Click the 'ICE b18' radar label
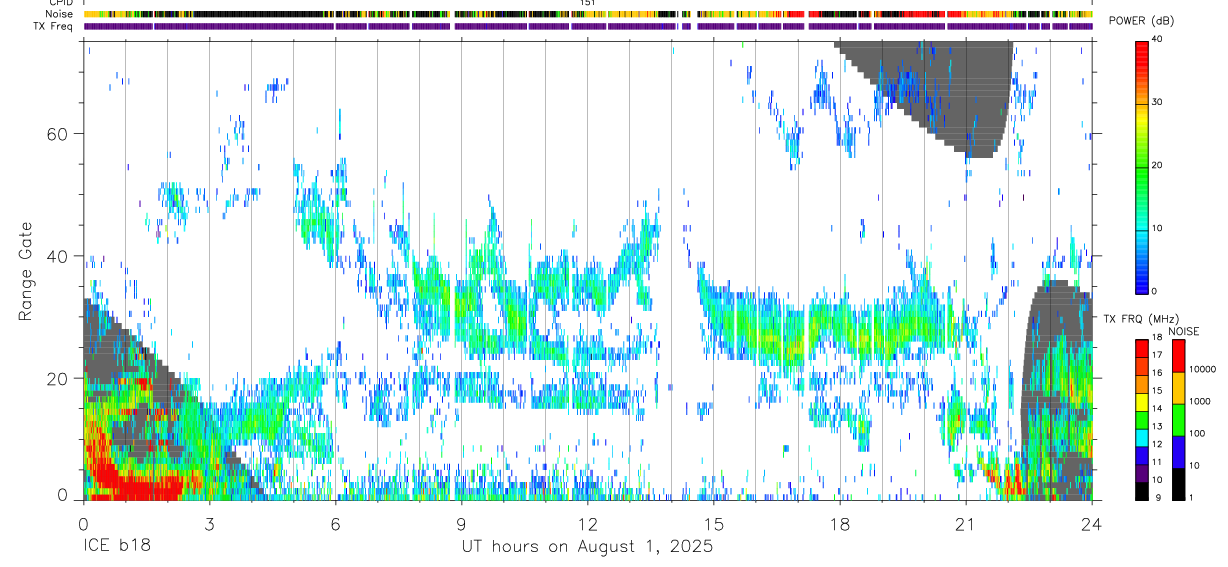Screen dimensions: 1228x567 click(115, 547)
